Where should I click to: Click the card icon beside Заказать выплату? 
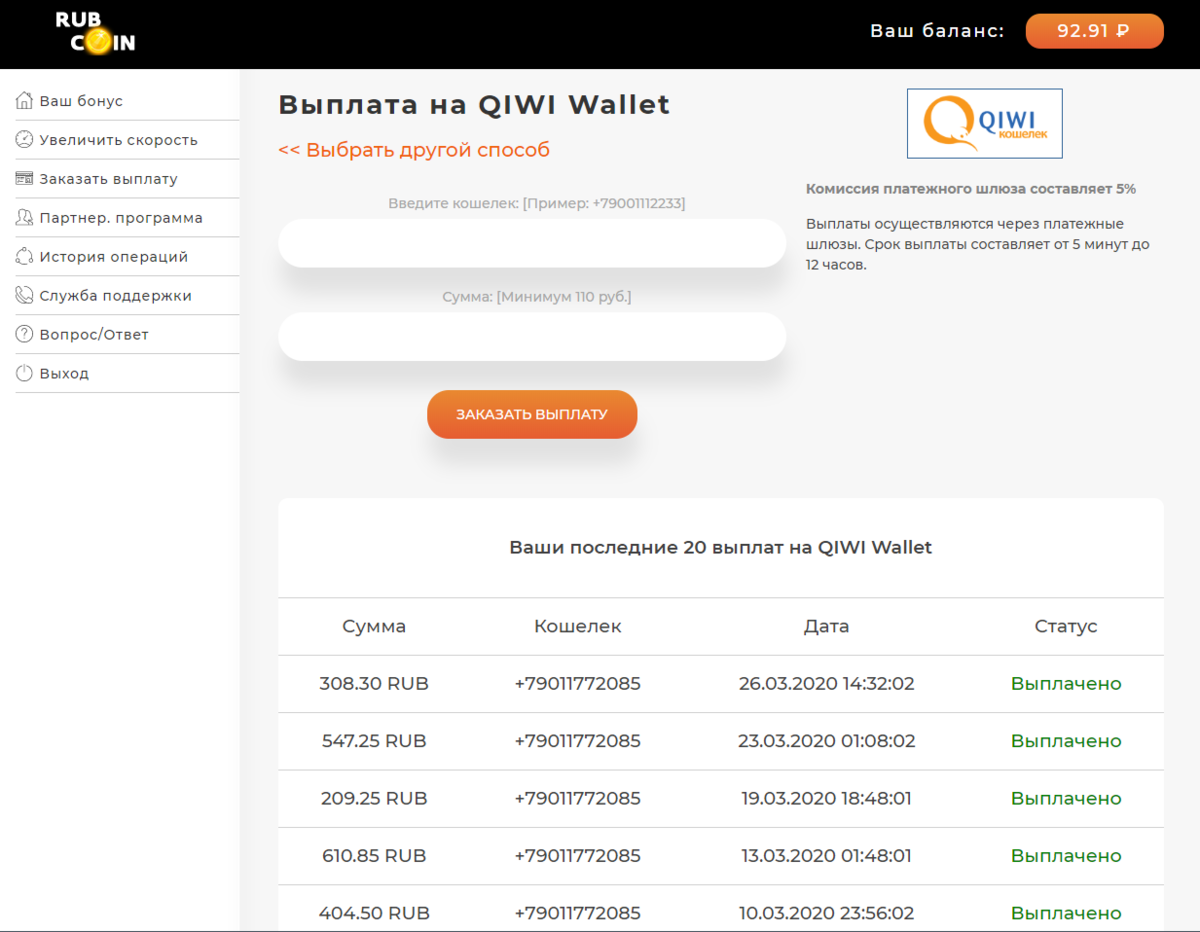point(25,179)
